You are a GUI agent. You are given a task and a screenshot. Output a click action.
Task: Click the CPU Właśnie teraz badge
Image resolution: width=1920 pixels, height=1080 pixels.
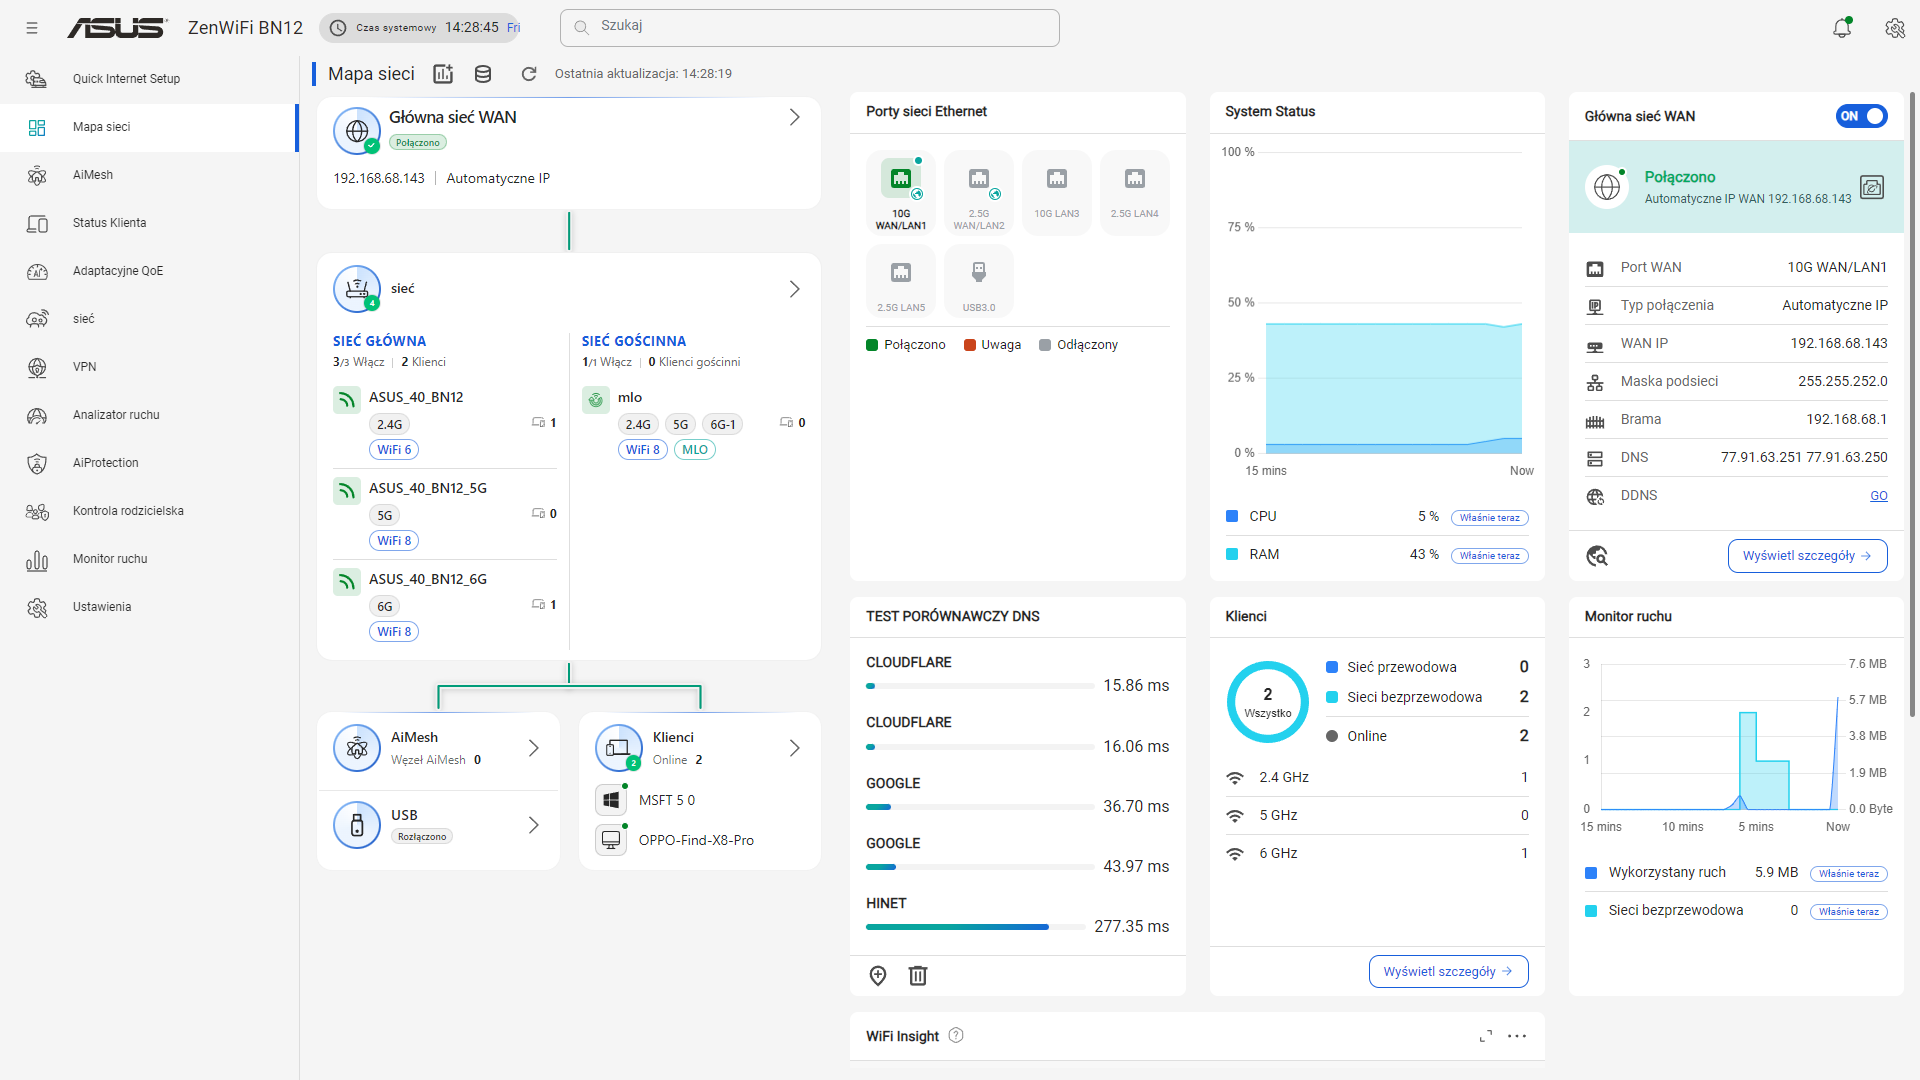pyautogui.click(x=1489, y=518)
